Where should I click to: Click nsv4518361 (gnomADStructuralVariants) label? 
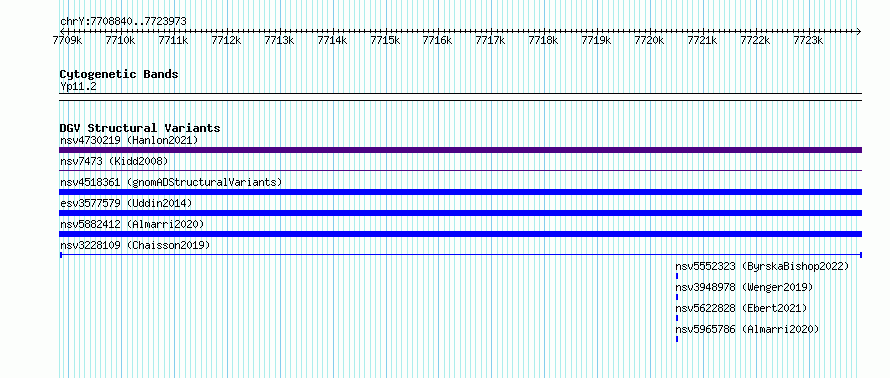171,182
